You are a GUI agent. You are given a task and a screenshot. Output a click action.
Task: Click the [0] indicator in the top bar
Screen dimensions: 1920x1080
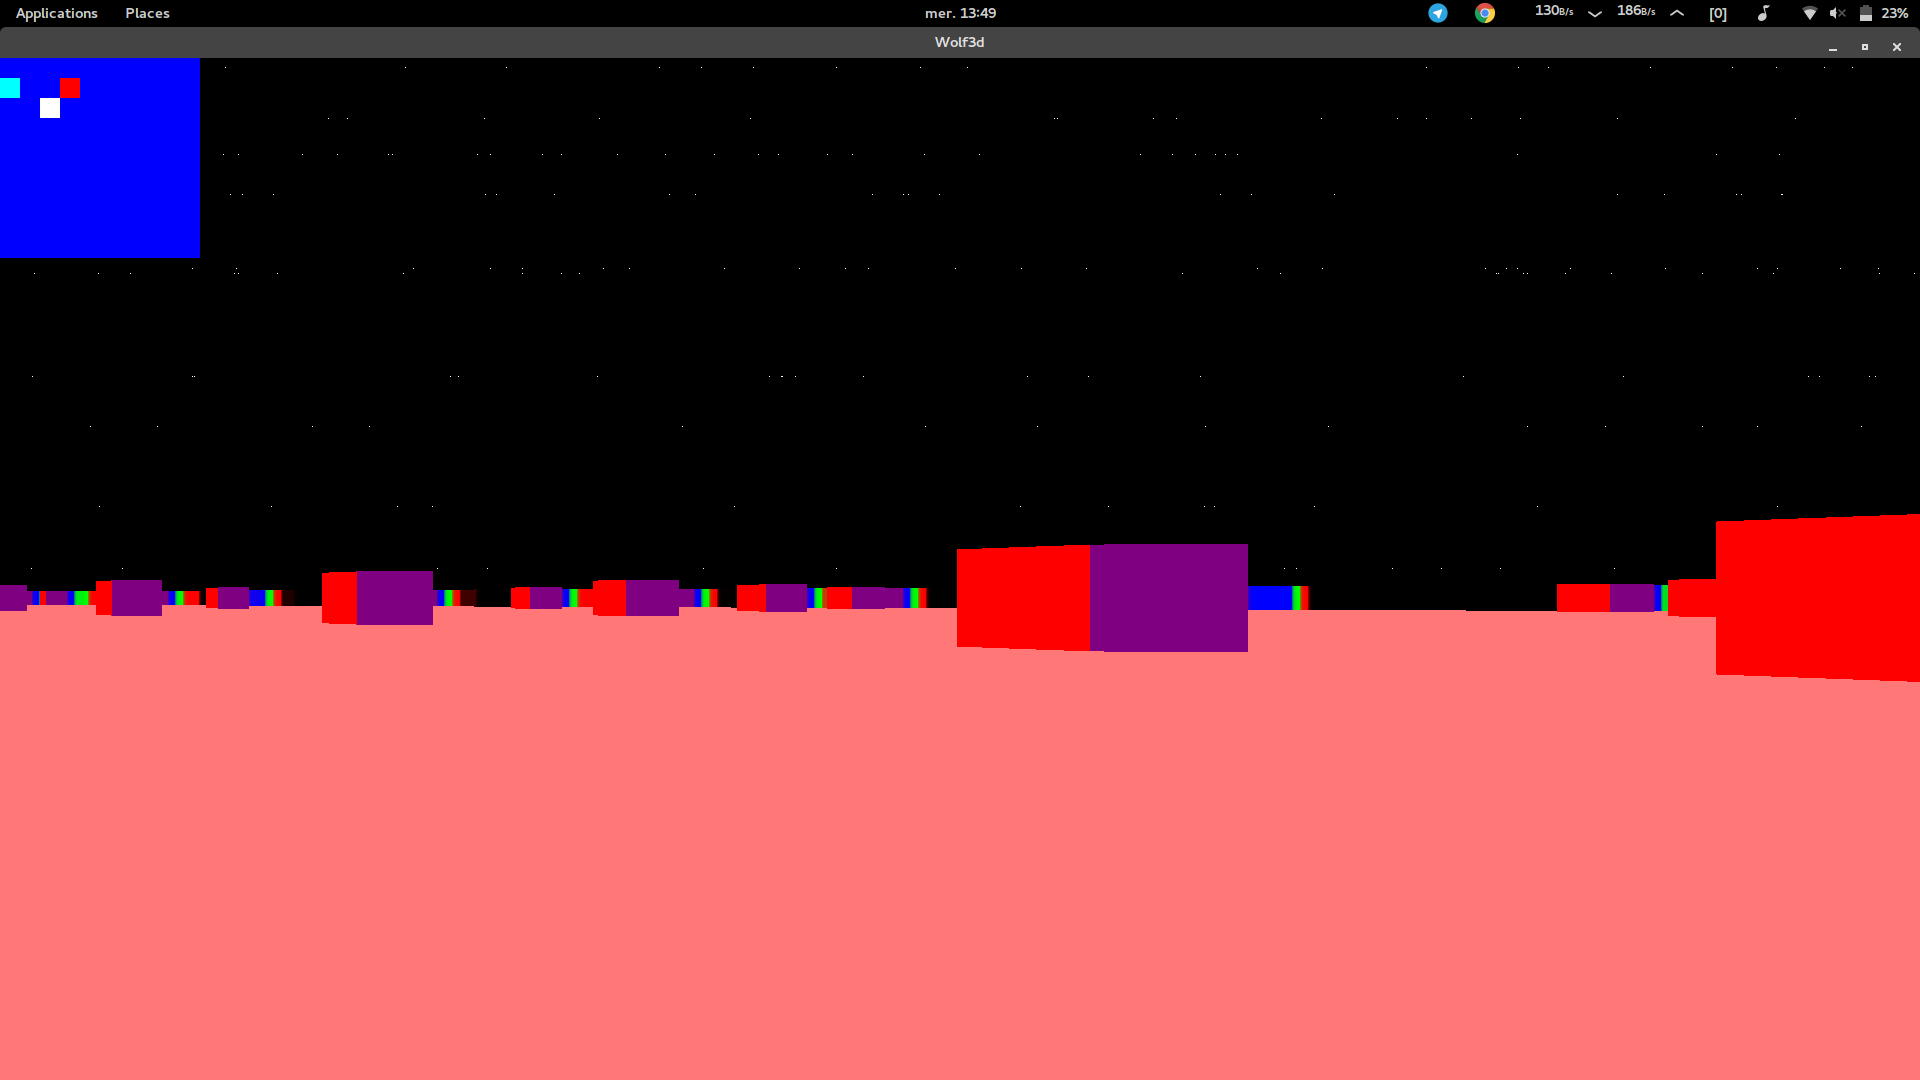click(x=1718, y=13)
